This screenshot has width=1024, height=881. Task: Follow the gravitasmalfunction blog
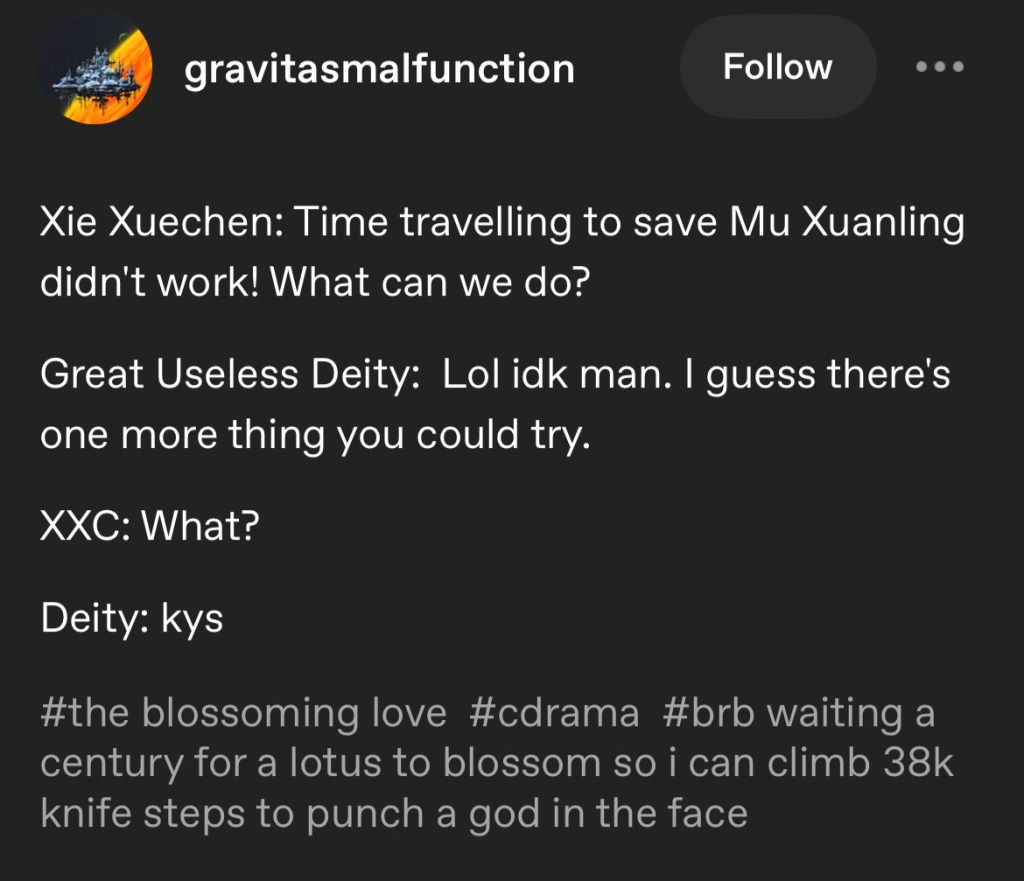pos(777,67)
